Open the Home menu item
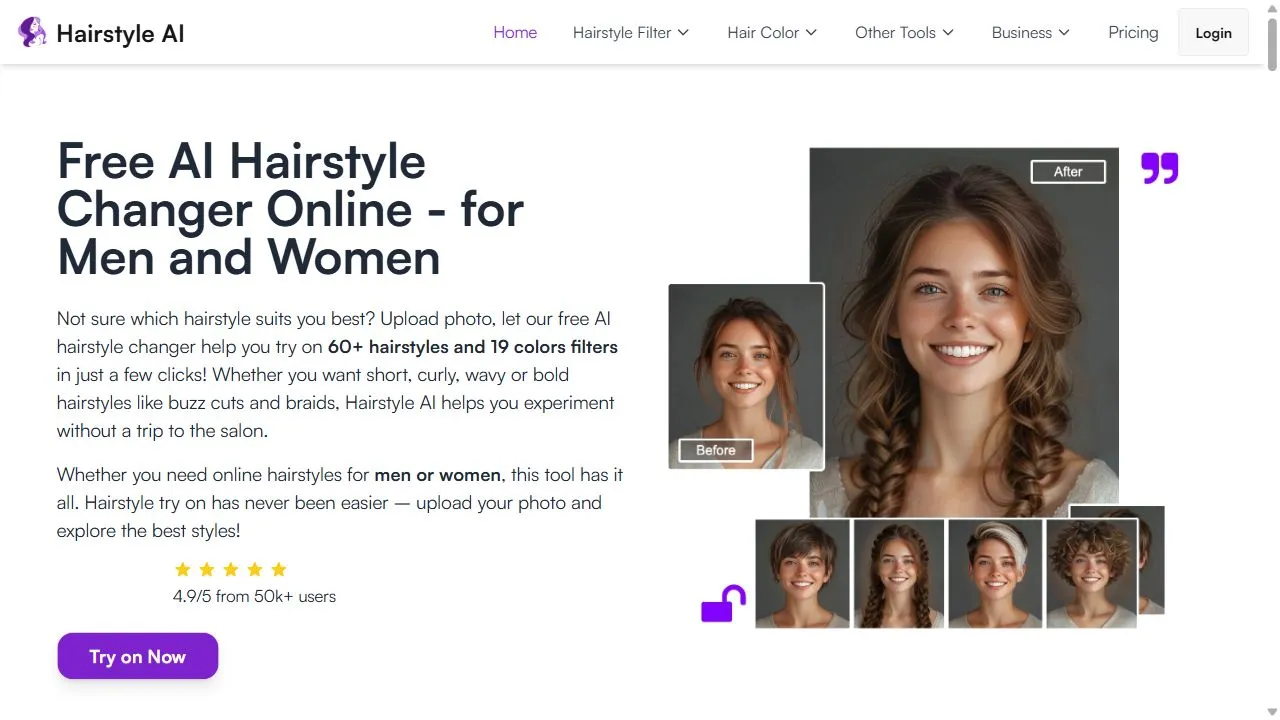1280x720 pixels. [515, 32]
